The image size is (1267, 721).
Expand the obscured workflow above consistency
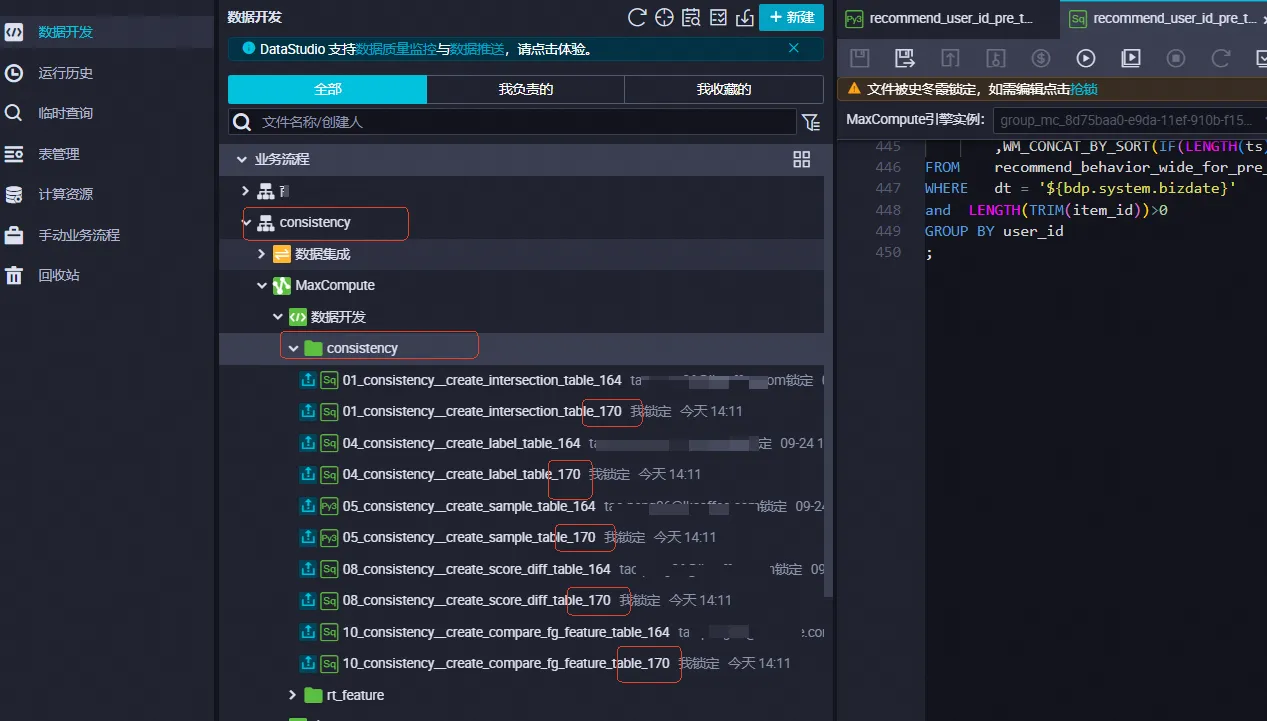coord(246,191)
